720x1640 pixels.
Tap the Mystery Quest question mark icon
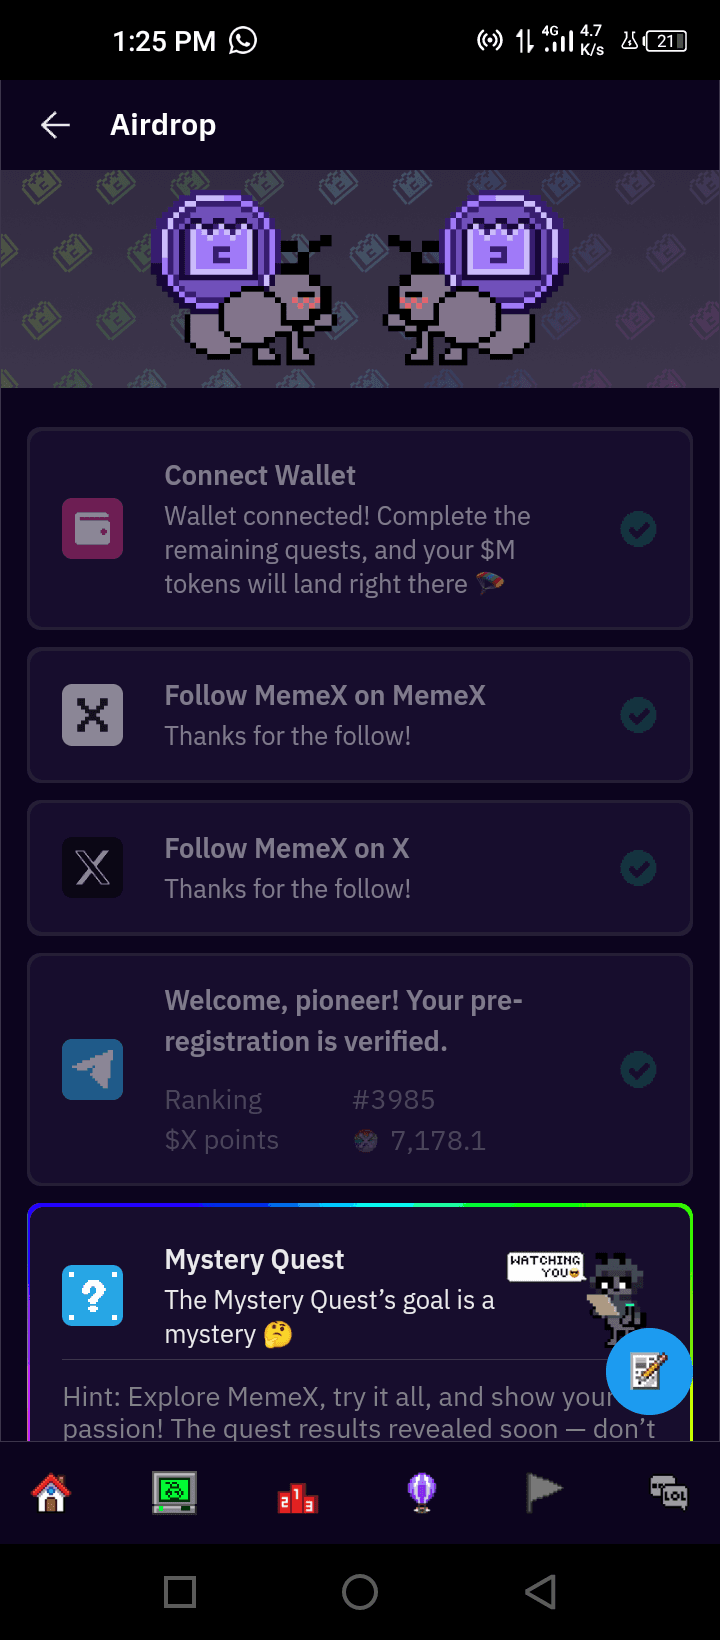pyautogui.click(x=93, y=1295)
